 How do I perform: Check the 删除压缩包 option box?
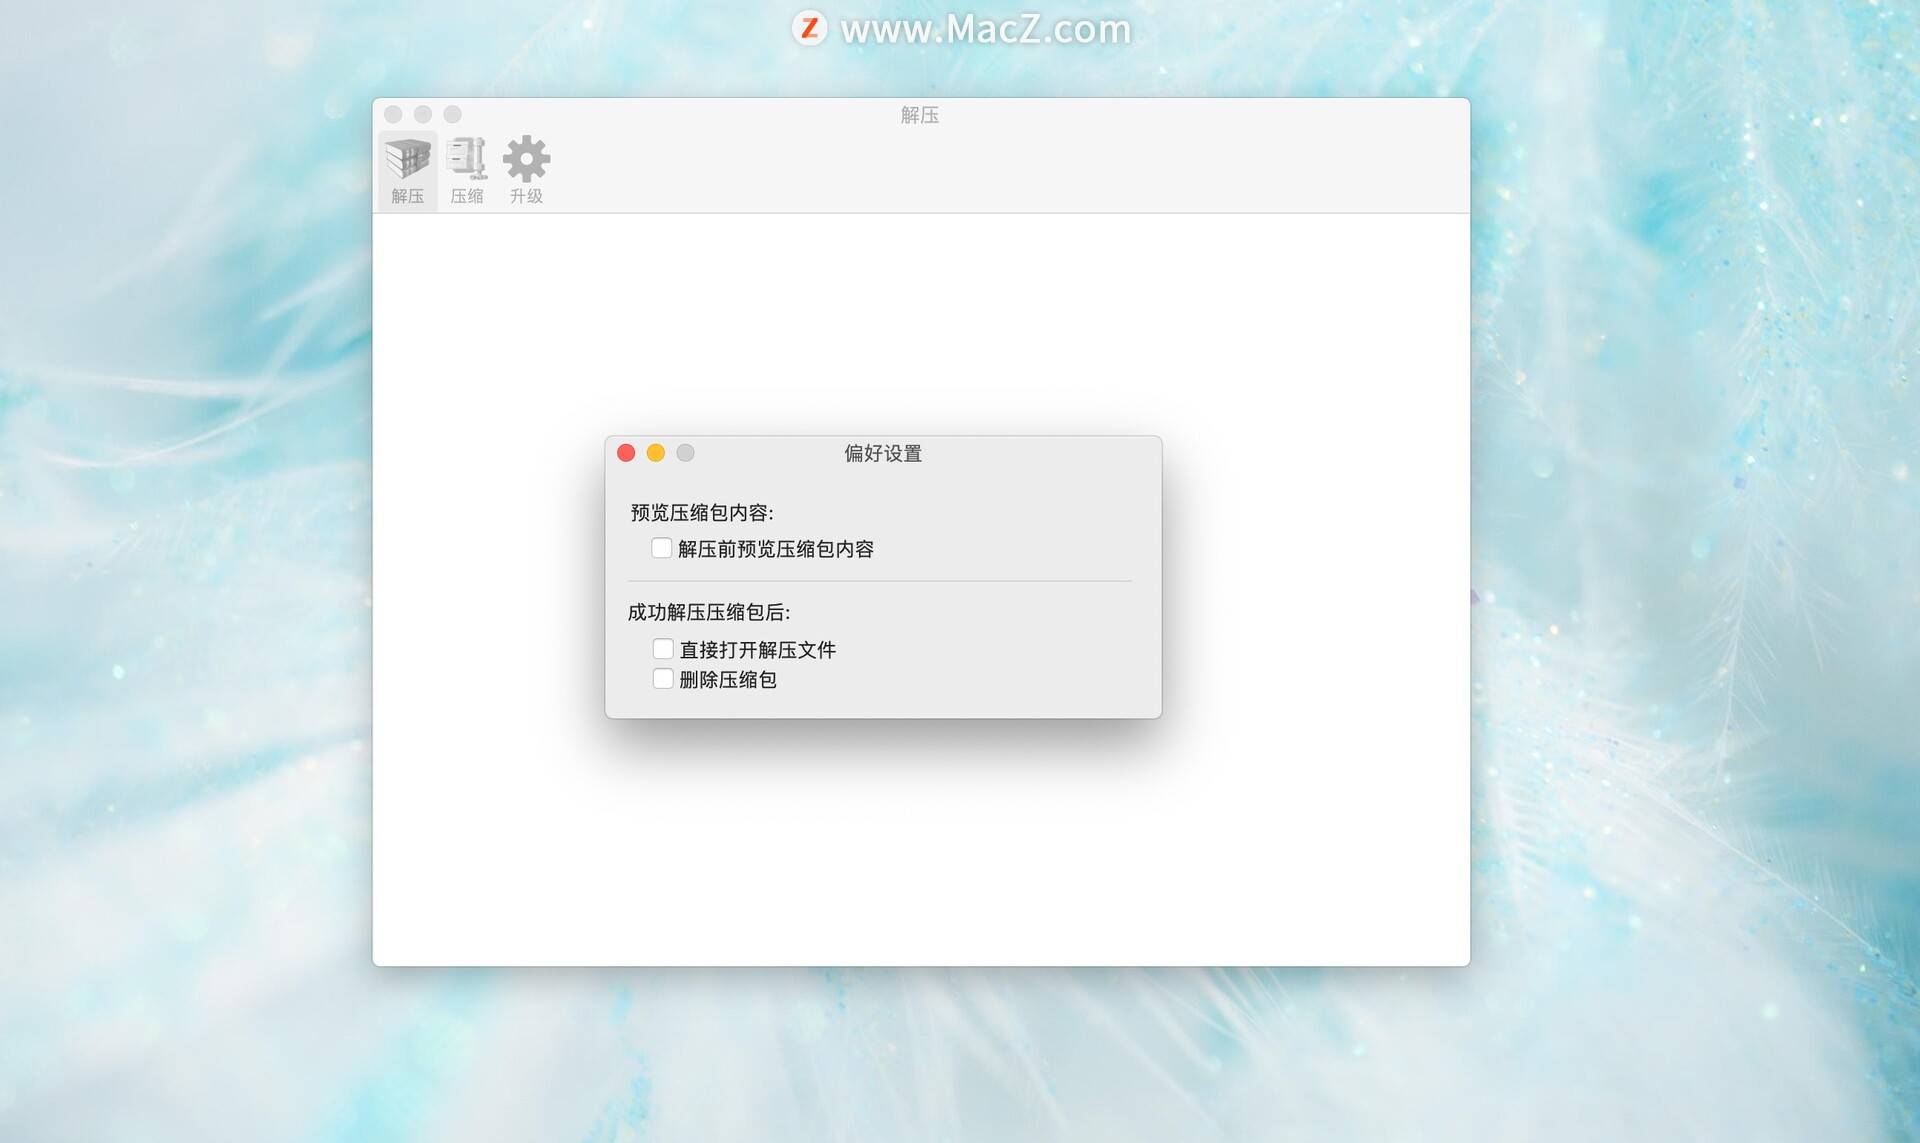(663, 679)
